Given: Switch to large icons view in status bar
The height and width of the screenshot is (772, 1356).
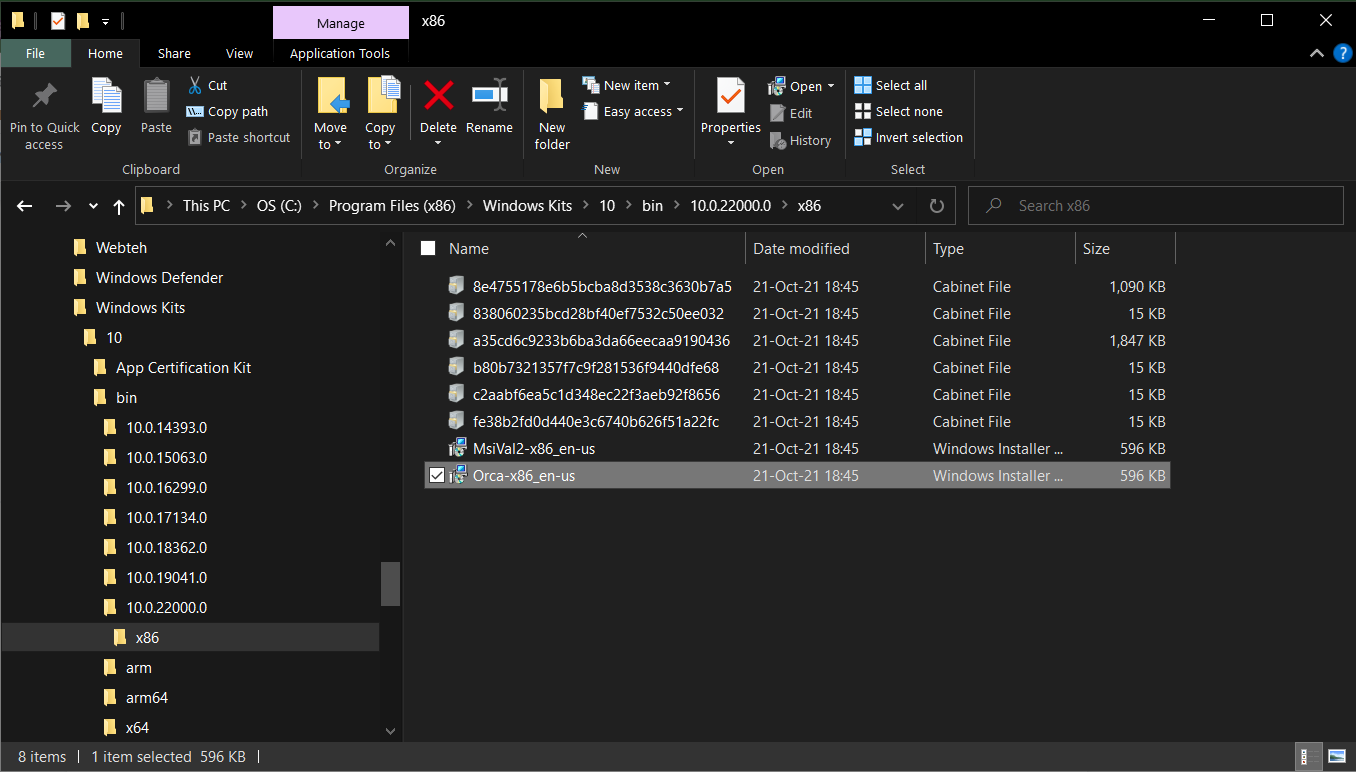Looking at the screenshot, I should (x=1337, y=756).
